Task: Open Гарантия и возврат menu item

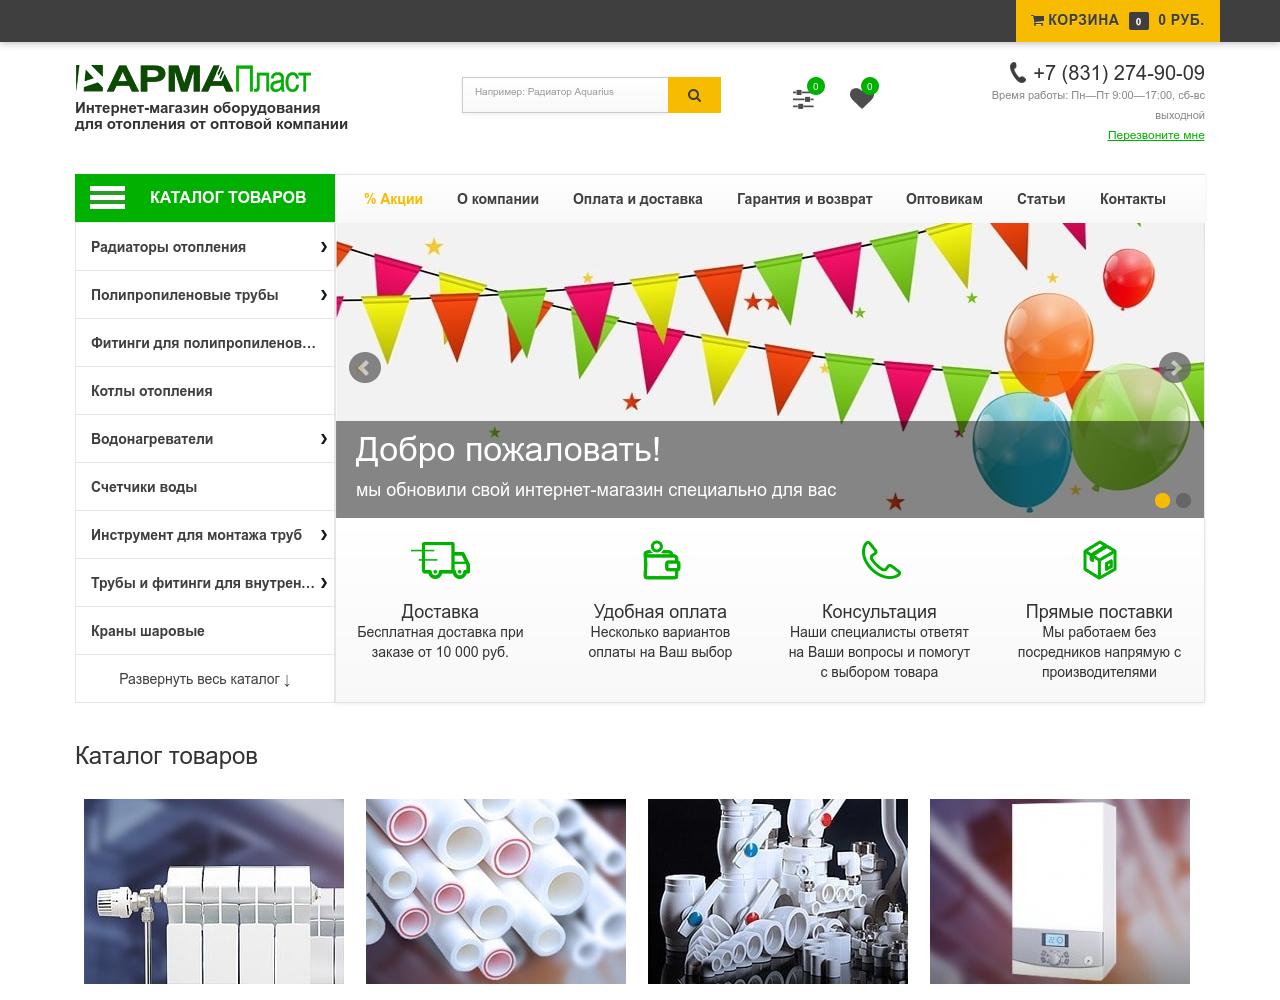Action: point(805,199)
